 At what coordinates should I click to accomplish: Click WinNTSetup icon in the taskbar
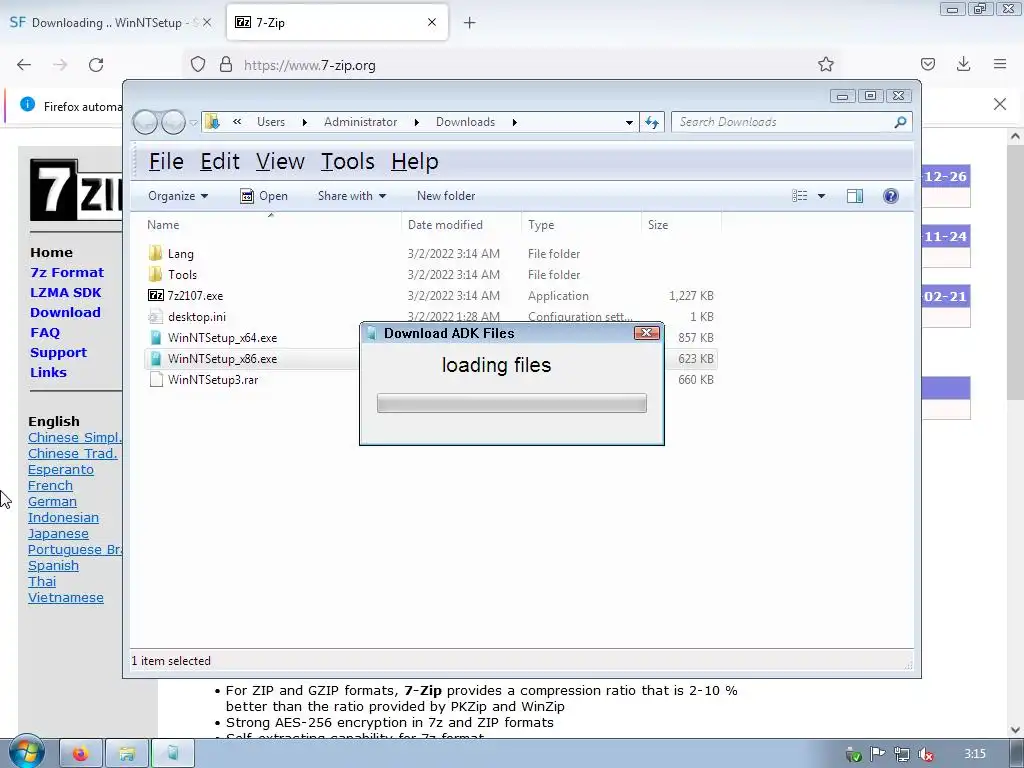[172, 754]
